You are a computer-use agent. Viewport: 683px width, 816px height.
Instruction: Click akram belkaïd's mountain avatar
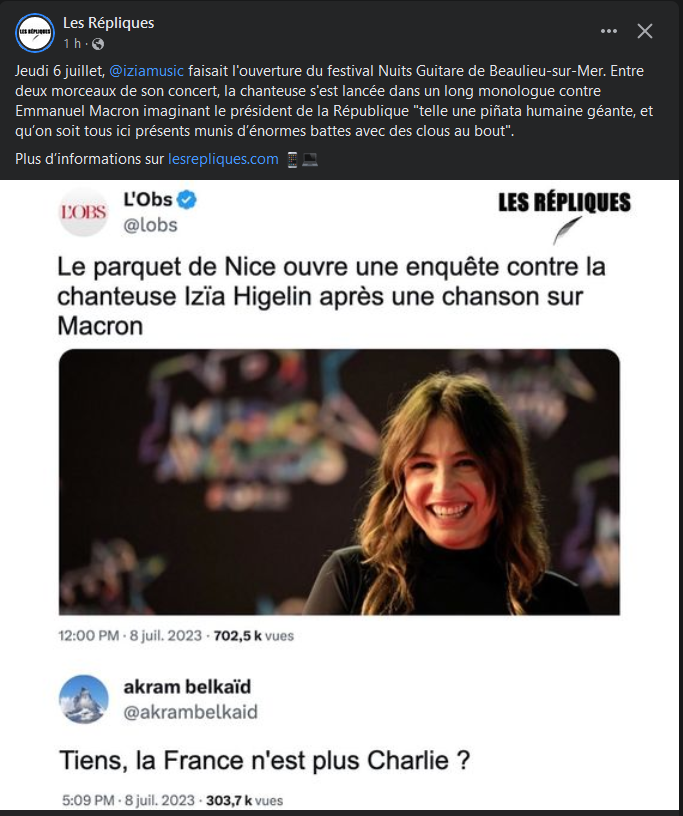(x=83, y=699)
